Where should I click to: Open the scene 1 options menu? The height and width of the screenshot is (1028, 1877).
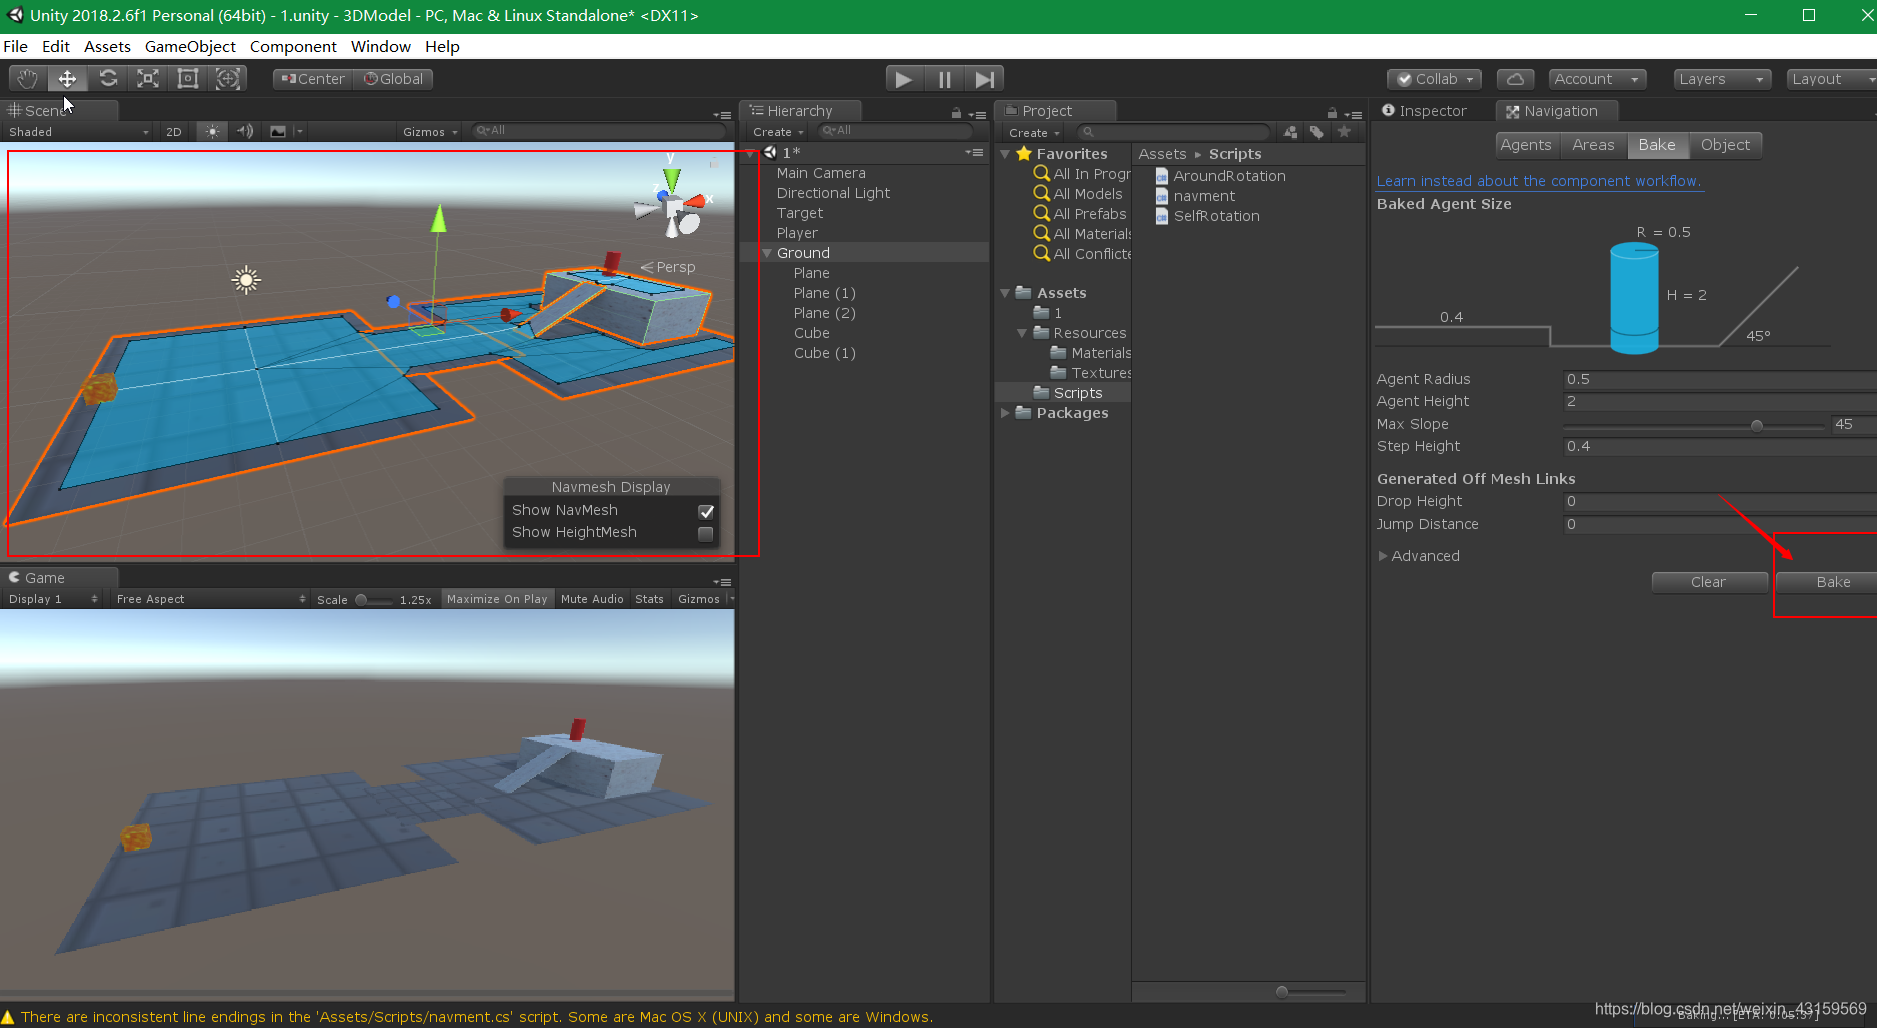click(974, 153)
